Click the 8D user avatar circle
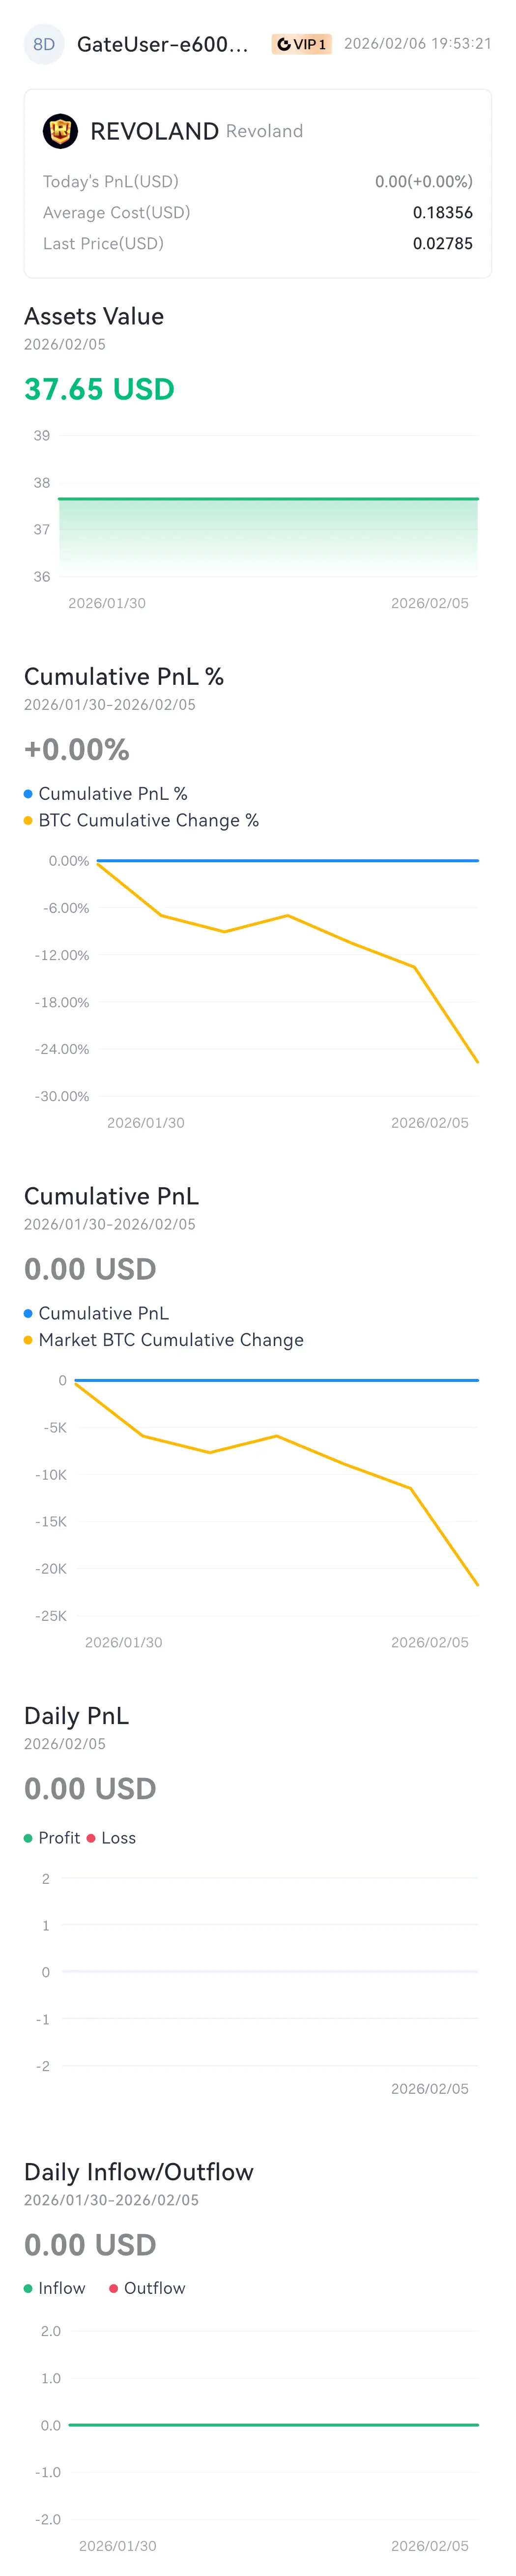 (44, 44)
